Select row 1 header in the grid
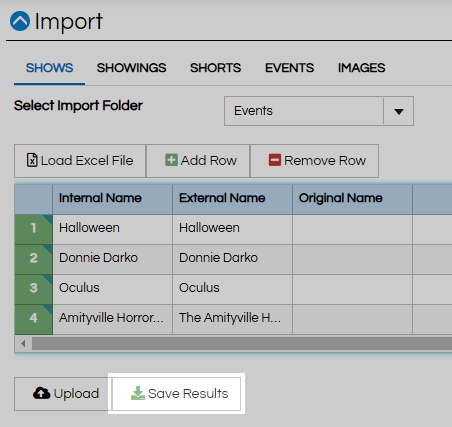The image size is (452, 427). tap(34, 229)
